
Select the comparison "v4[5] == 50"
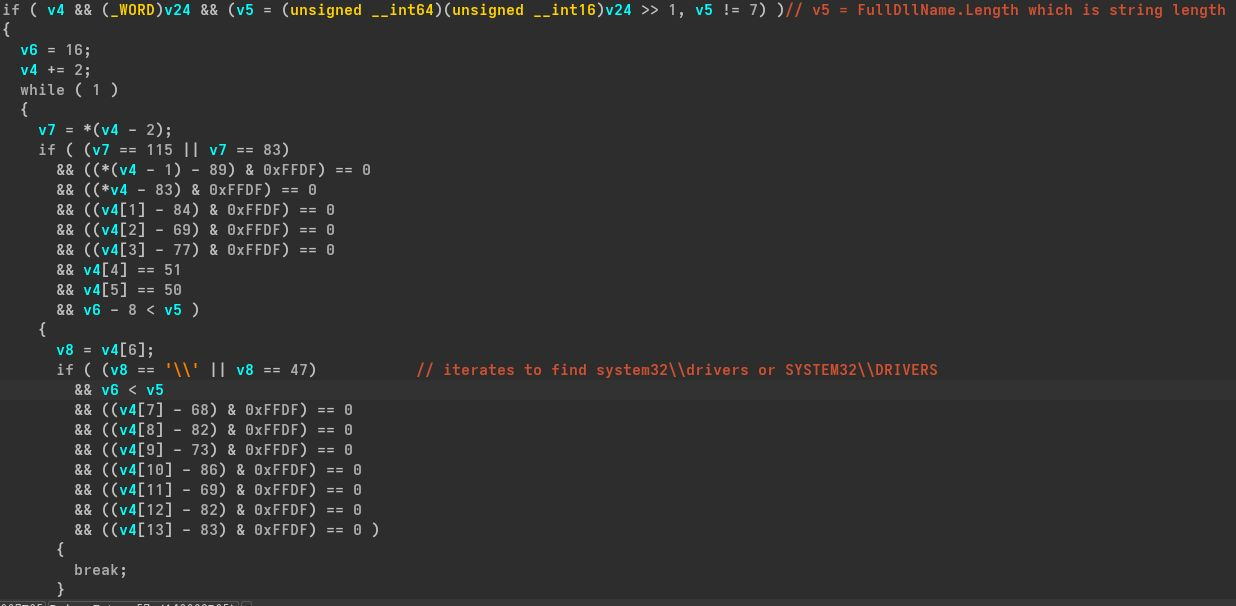[132, 290]
